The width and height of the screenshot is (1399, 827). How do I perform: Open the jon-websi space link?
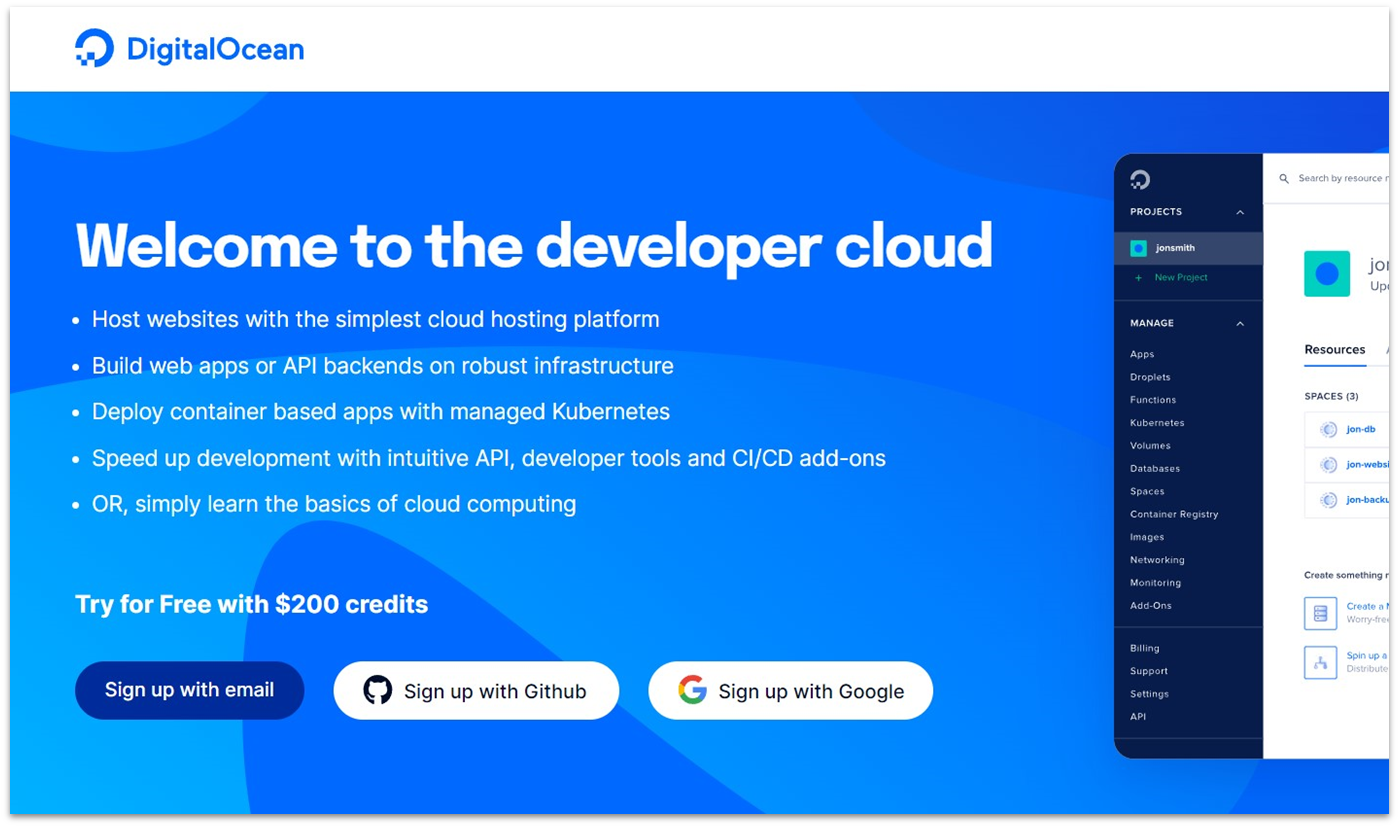point(1367,465)
